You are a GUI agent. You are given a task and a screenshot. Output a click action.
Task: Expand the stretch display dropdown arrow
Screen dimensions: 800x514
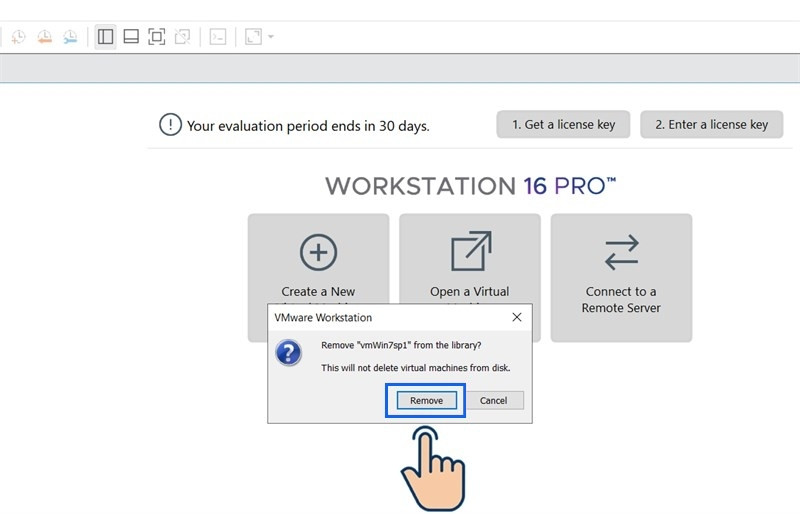point(271,37)
